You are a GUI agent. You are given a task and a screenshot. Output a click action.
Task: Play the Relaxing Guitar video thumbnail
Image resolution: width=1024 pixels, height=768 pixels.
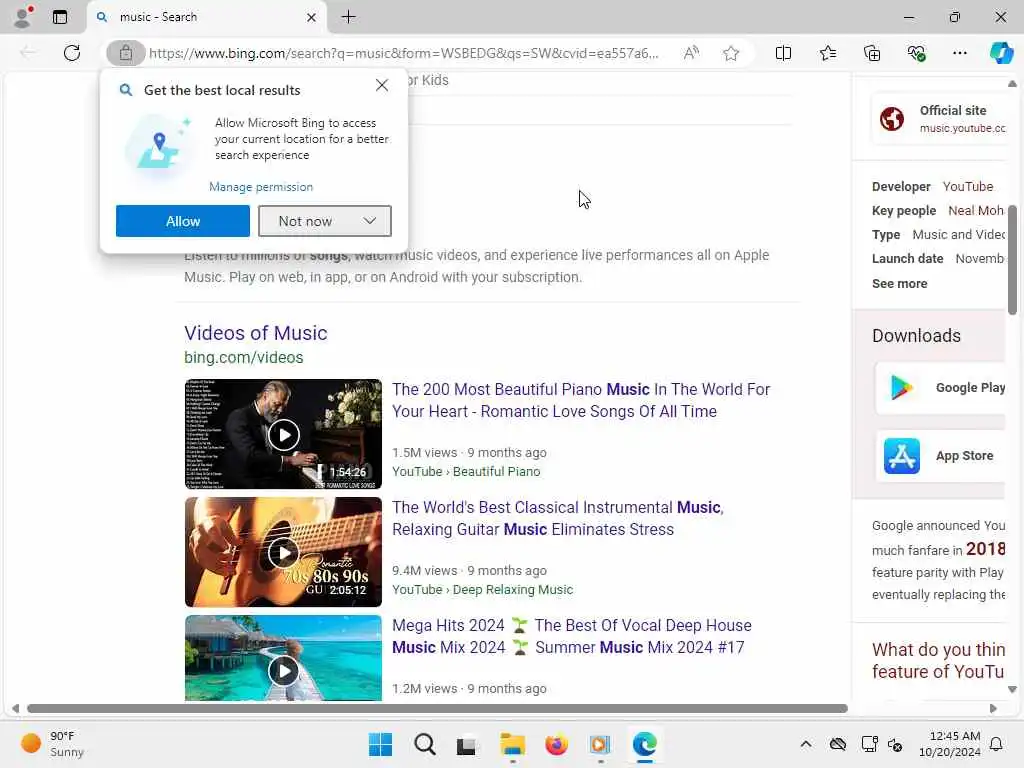(x=283, y=552)
